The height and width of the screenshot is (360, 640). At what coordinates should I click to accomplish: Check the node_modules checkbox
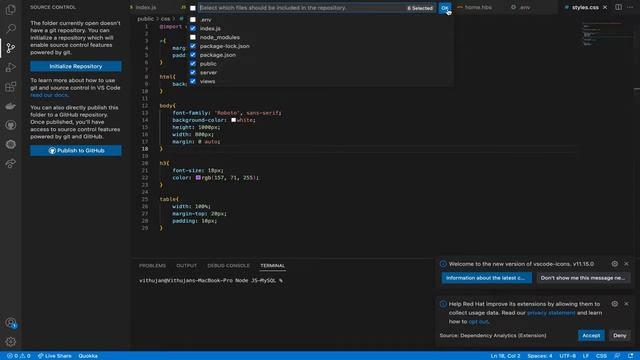[193, 37]
